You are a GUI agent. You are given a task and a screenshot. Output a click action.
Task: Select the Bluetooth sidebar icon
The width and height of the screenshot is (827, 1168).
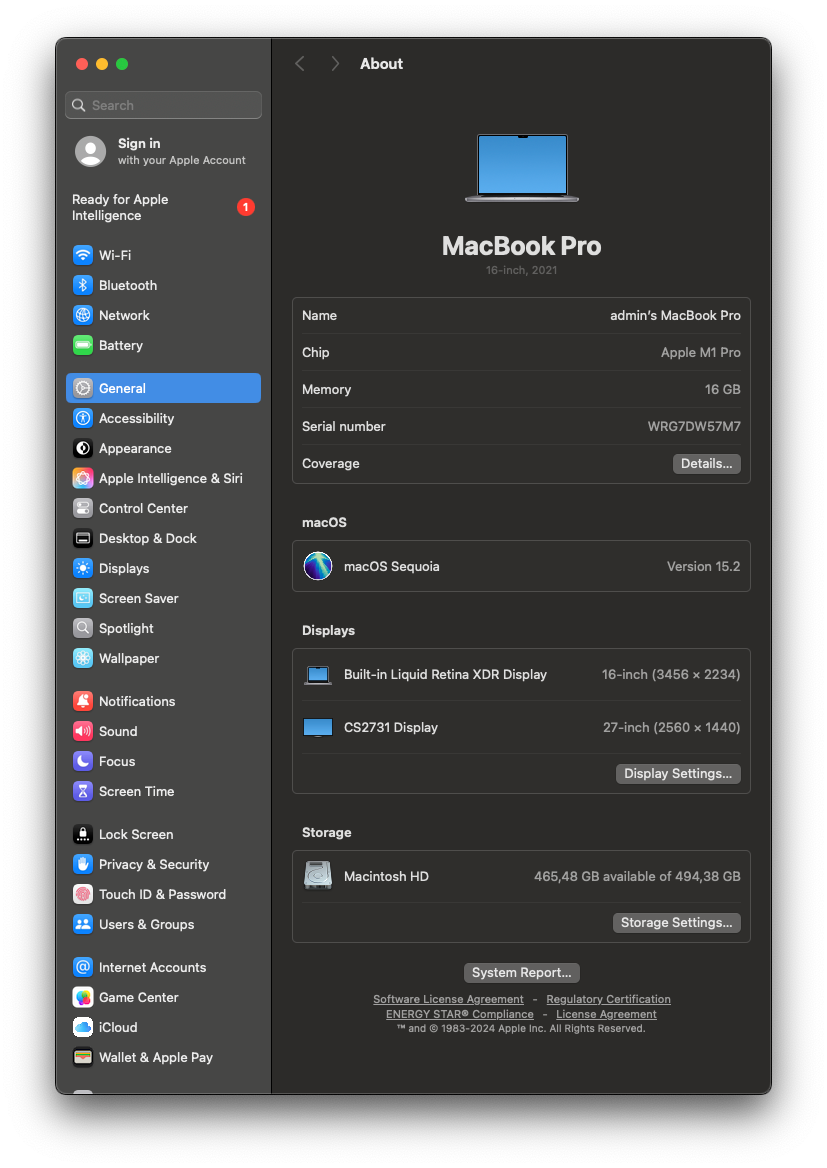82,285
